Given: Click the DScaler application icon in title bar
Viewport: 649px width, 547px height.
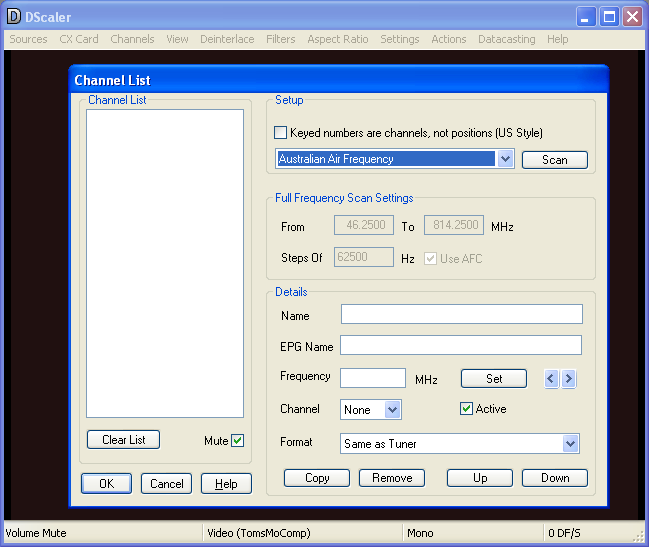Looking at the screenshot, I should click(14, 17).
